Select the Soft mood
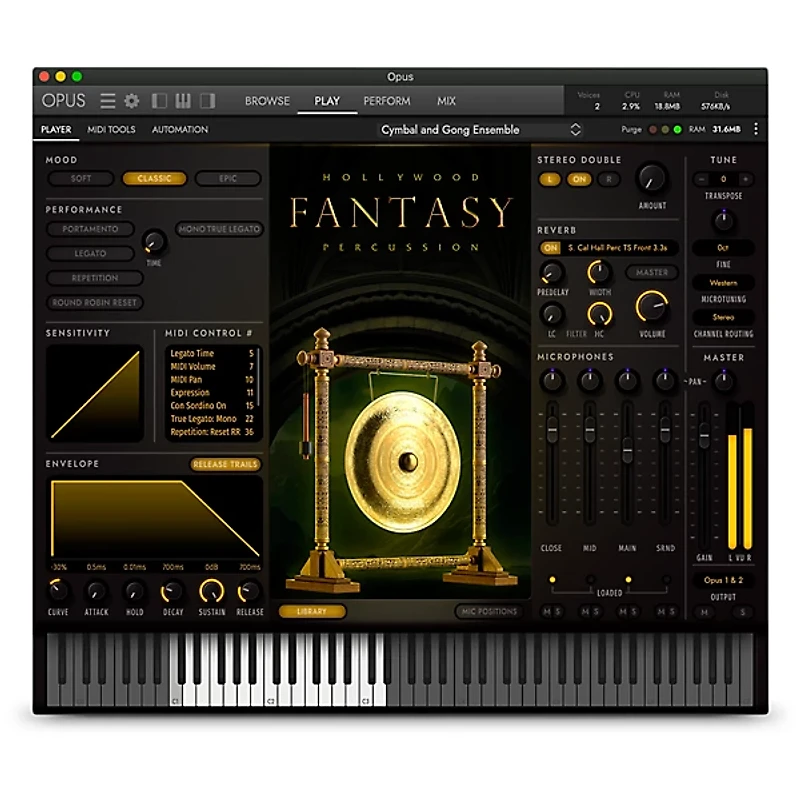800x800 pixels. tap(81, 178)
